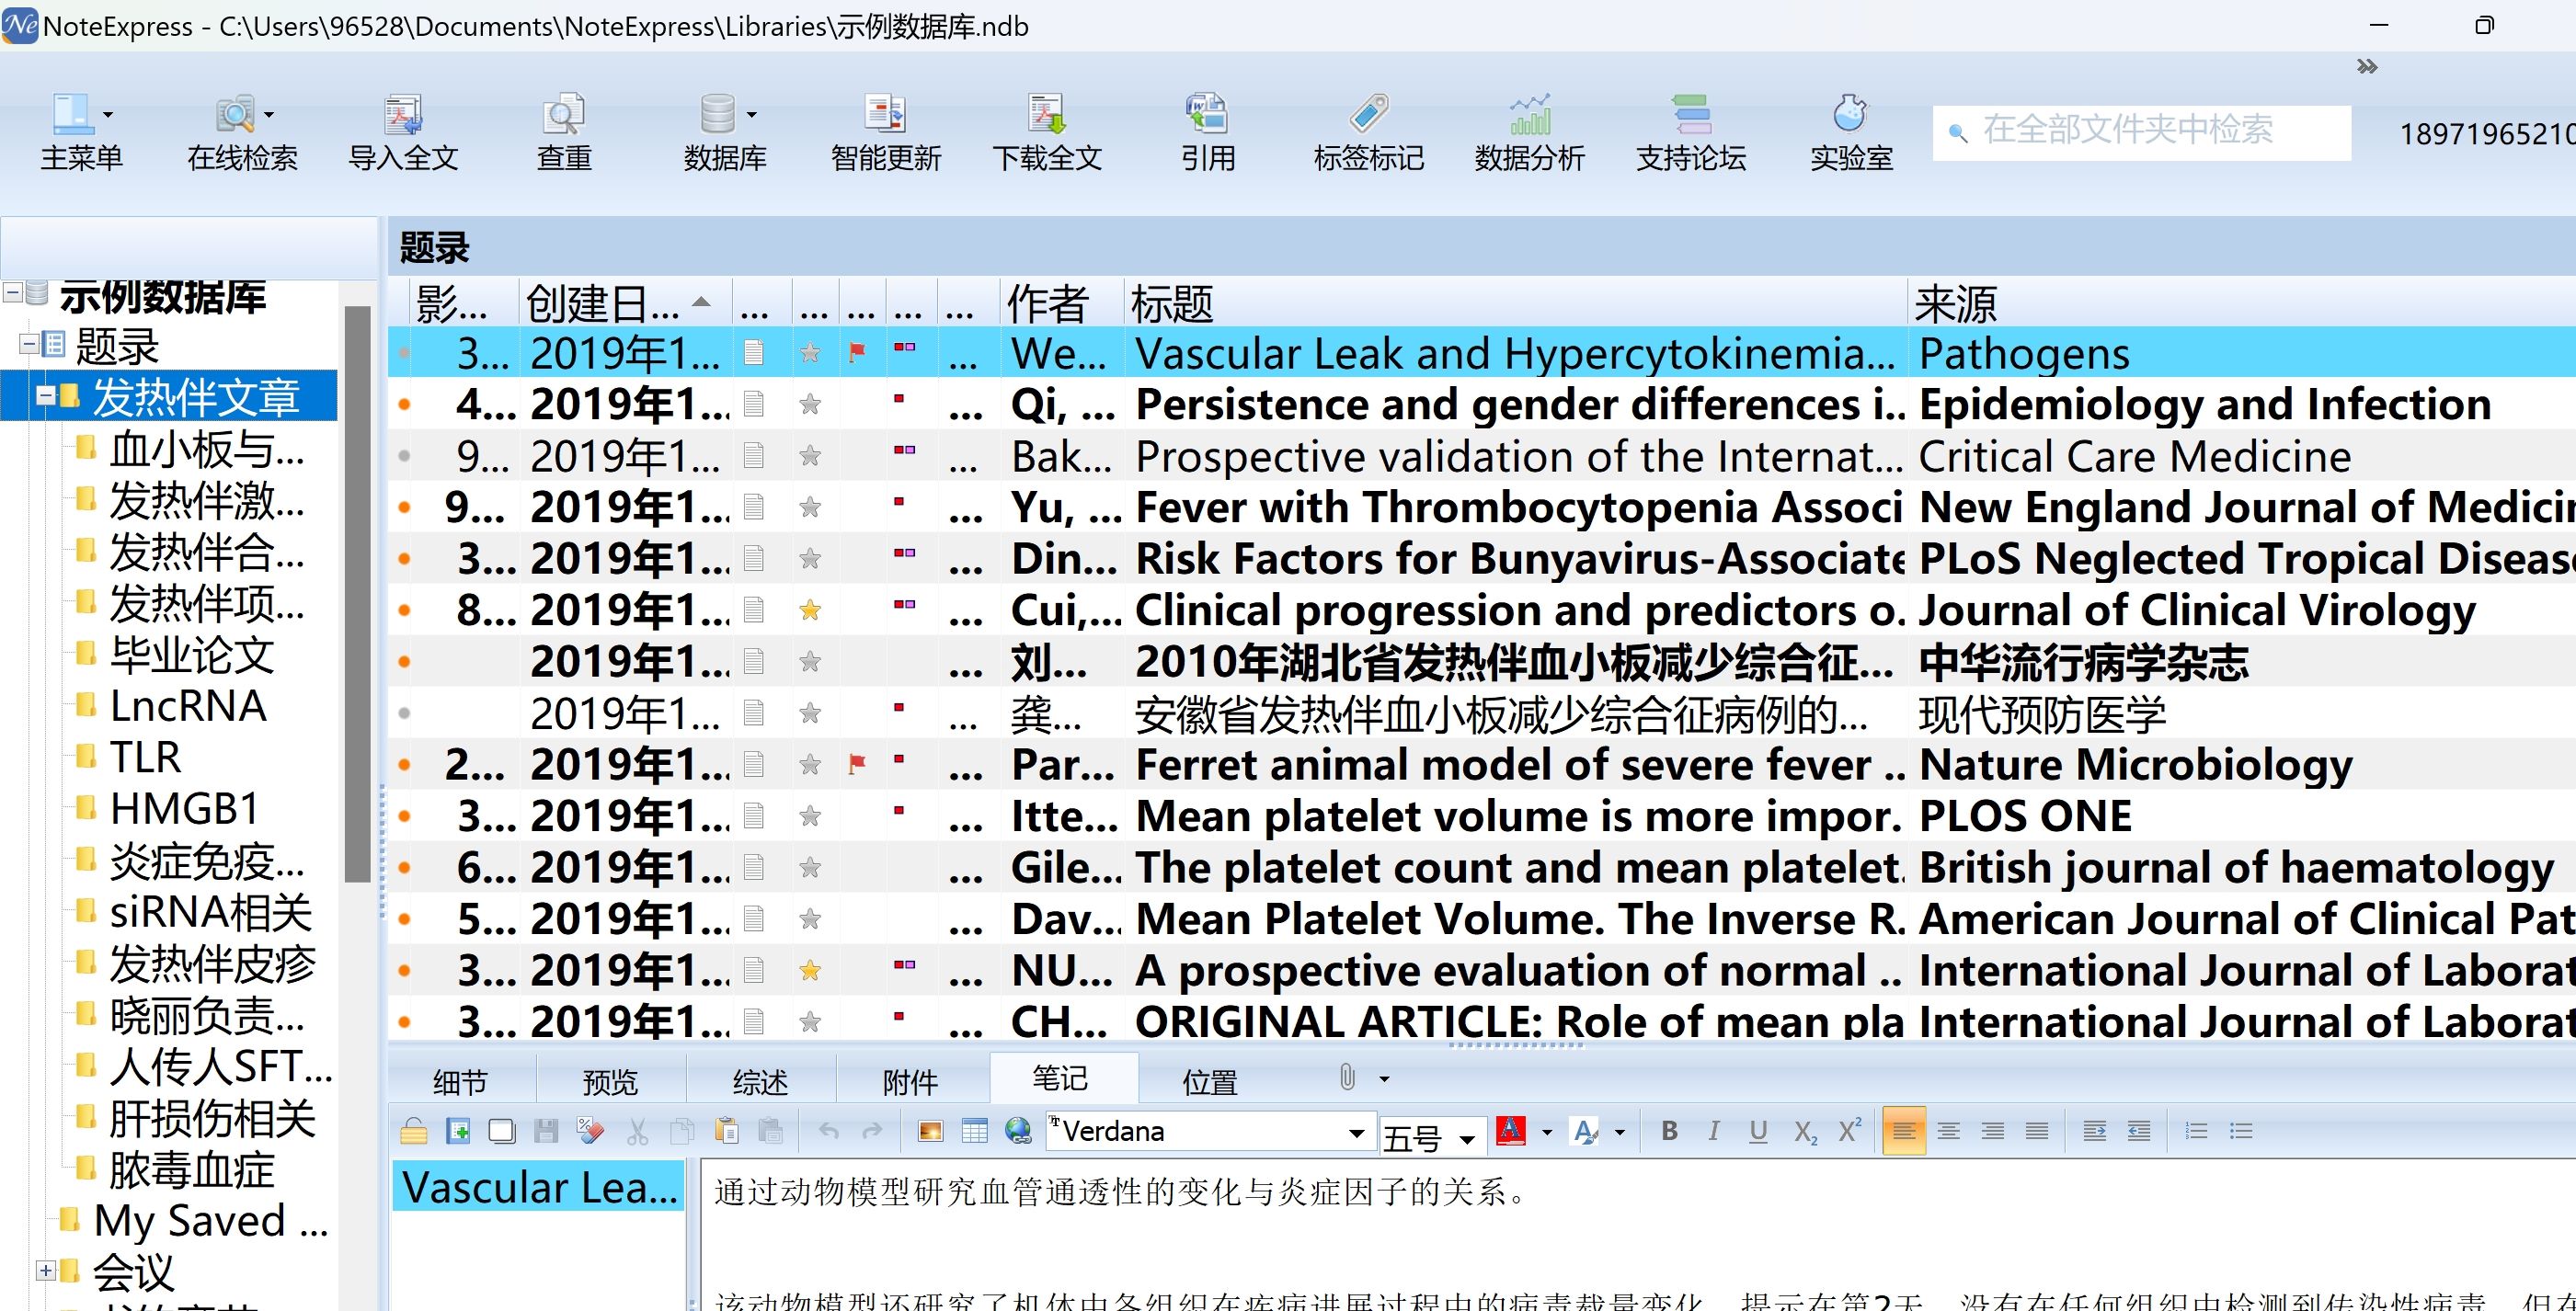The height and width of the screenshot is (1311, 2576).
Task: Switch to the 附件 attachments tab
Action: (x=910, y=1081)
